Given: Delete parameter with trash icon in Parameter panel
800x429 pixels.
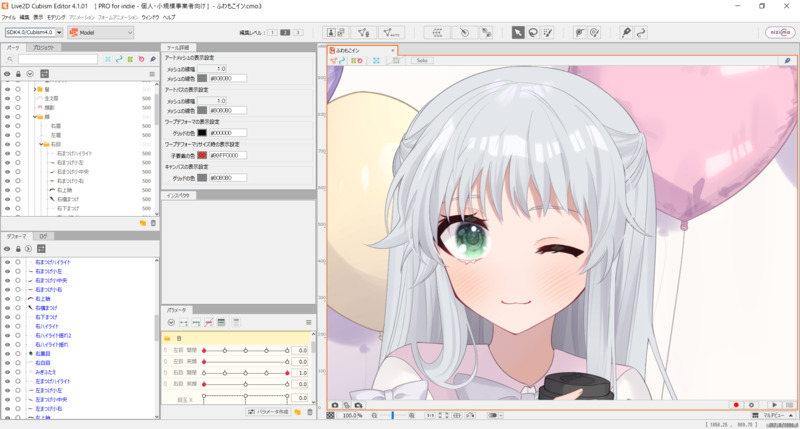Looking at the screenshot, I should tap(310, 412).
